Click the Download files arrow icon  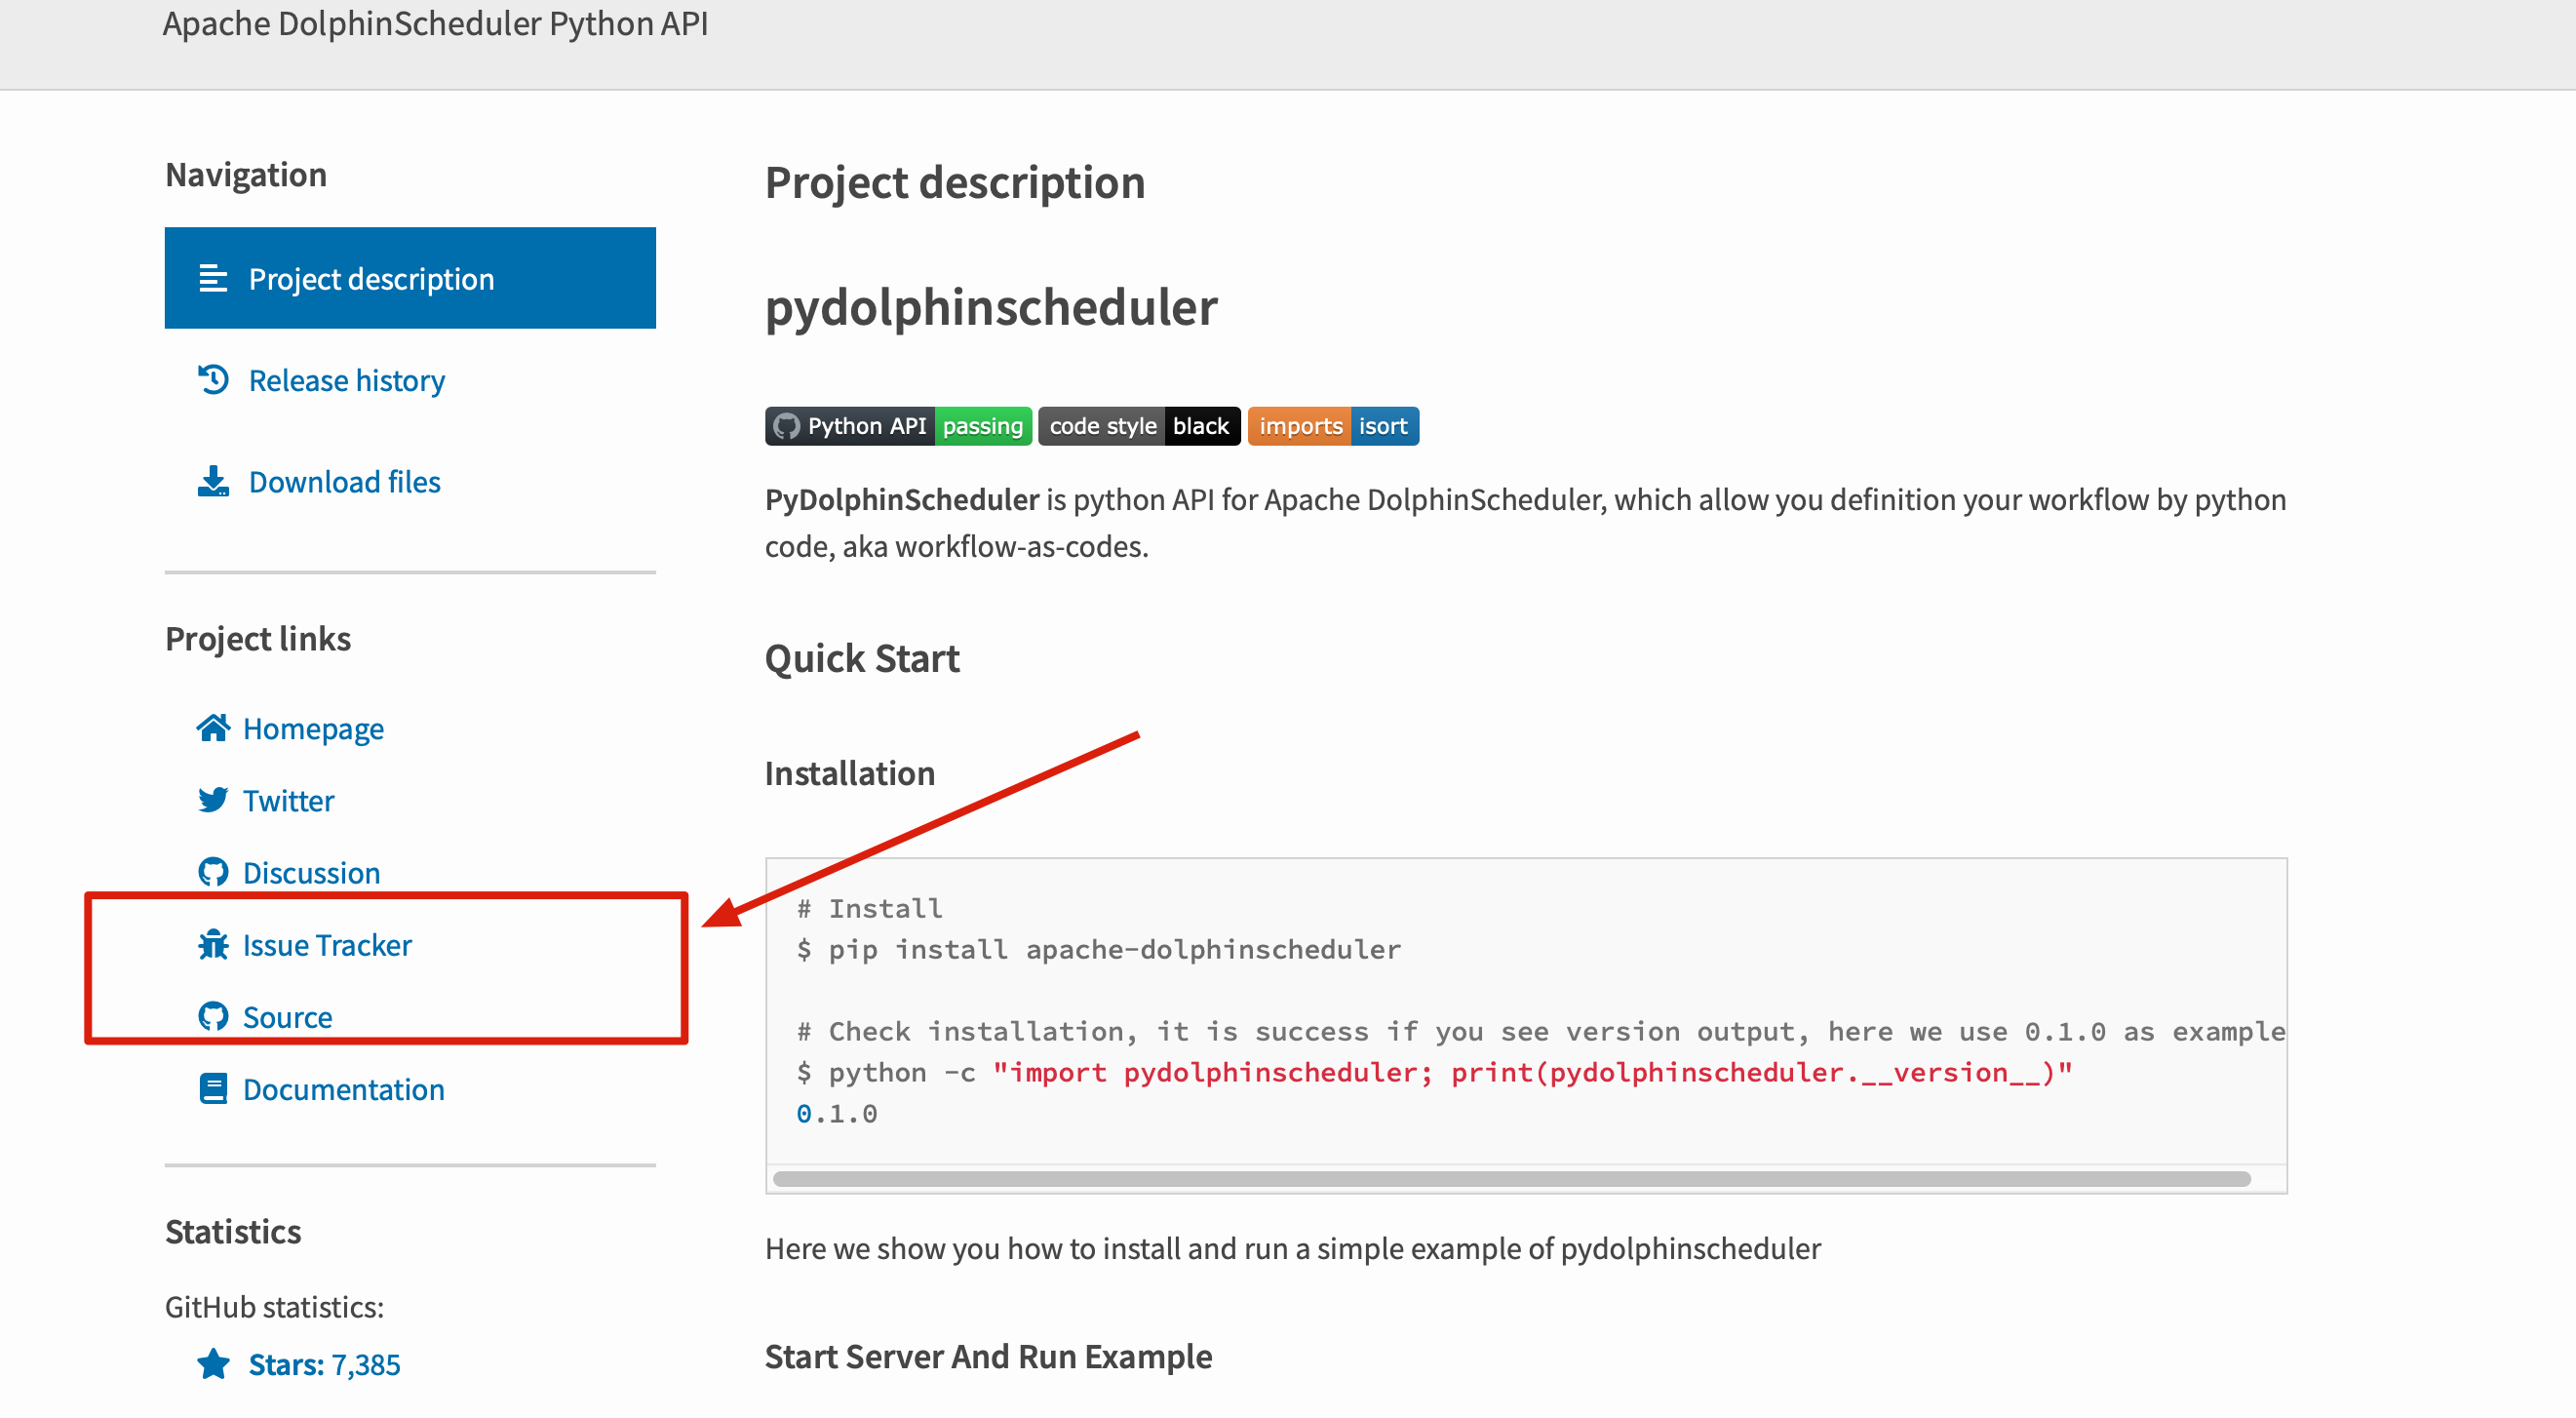click(x=213, y=481)
